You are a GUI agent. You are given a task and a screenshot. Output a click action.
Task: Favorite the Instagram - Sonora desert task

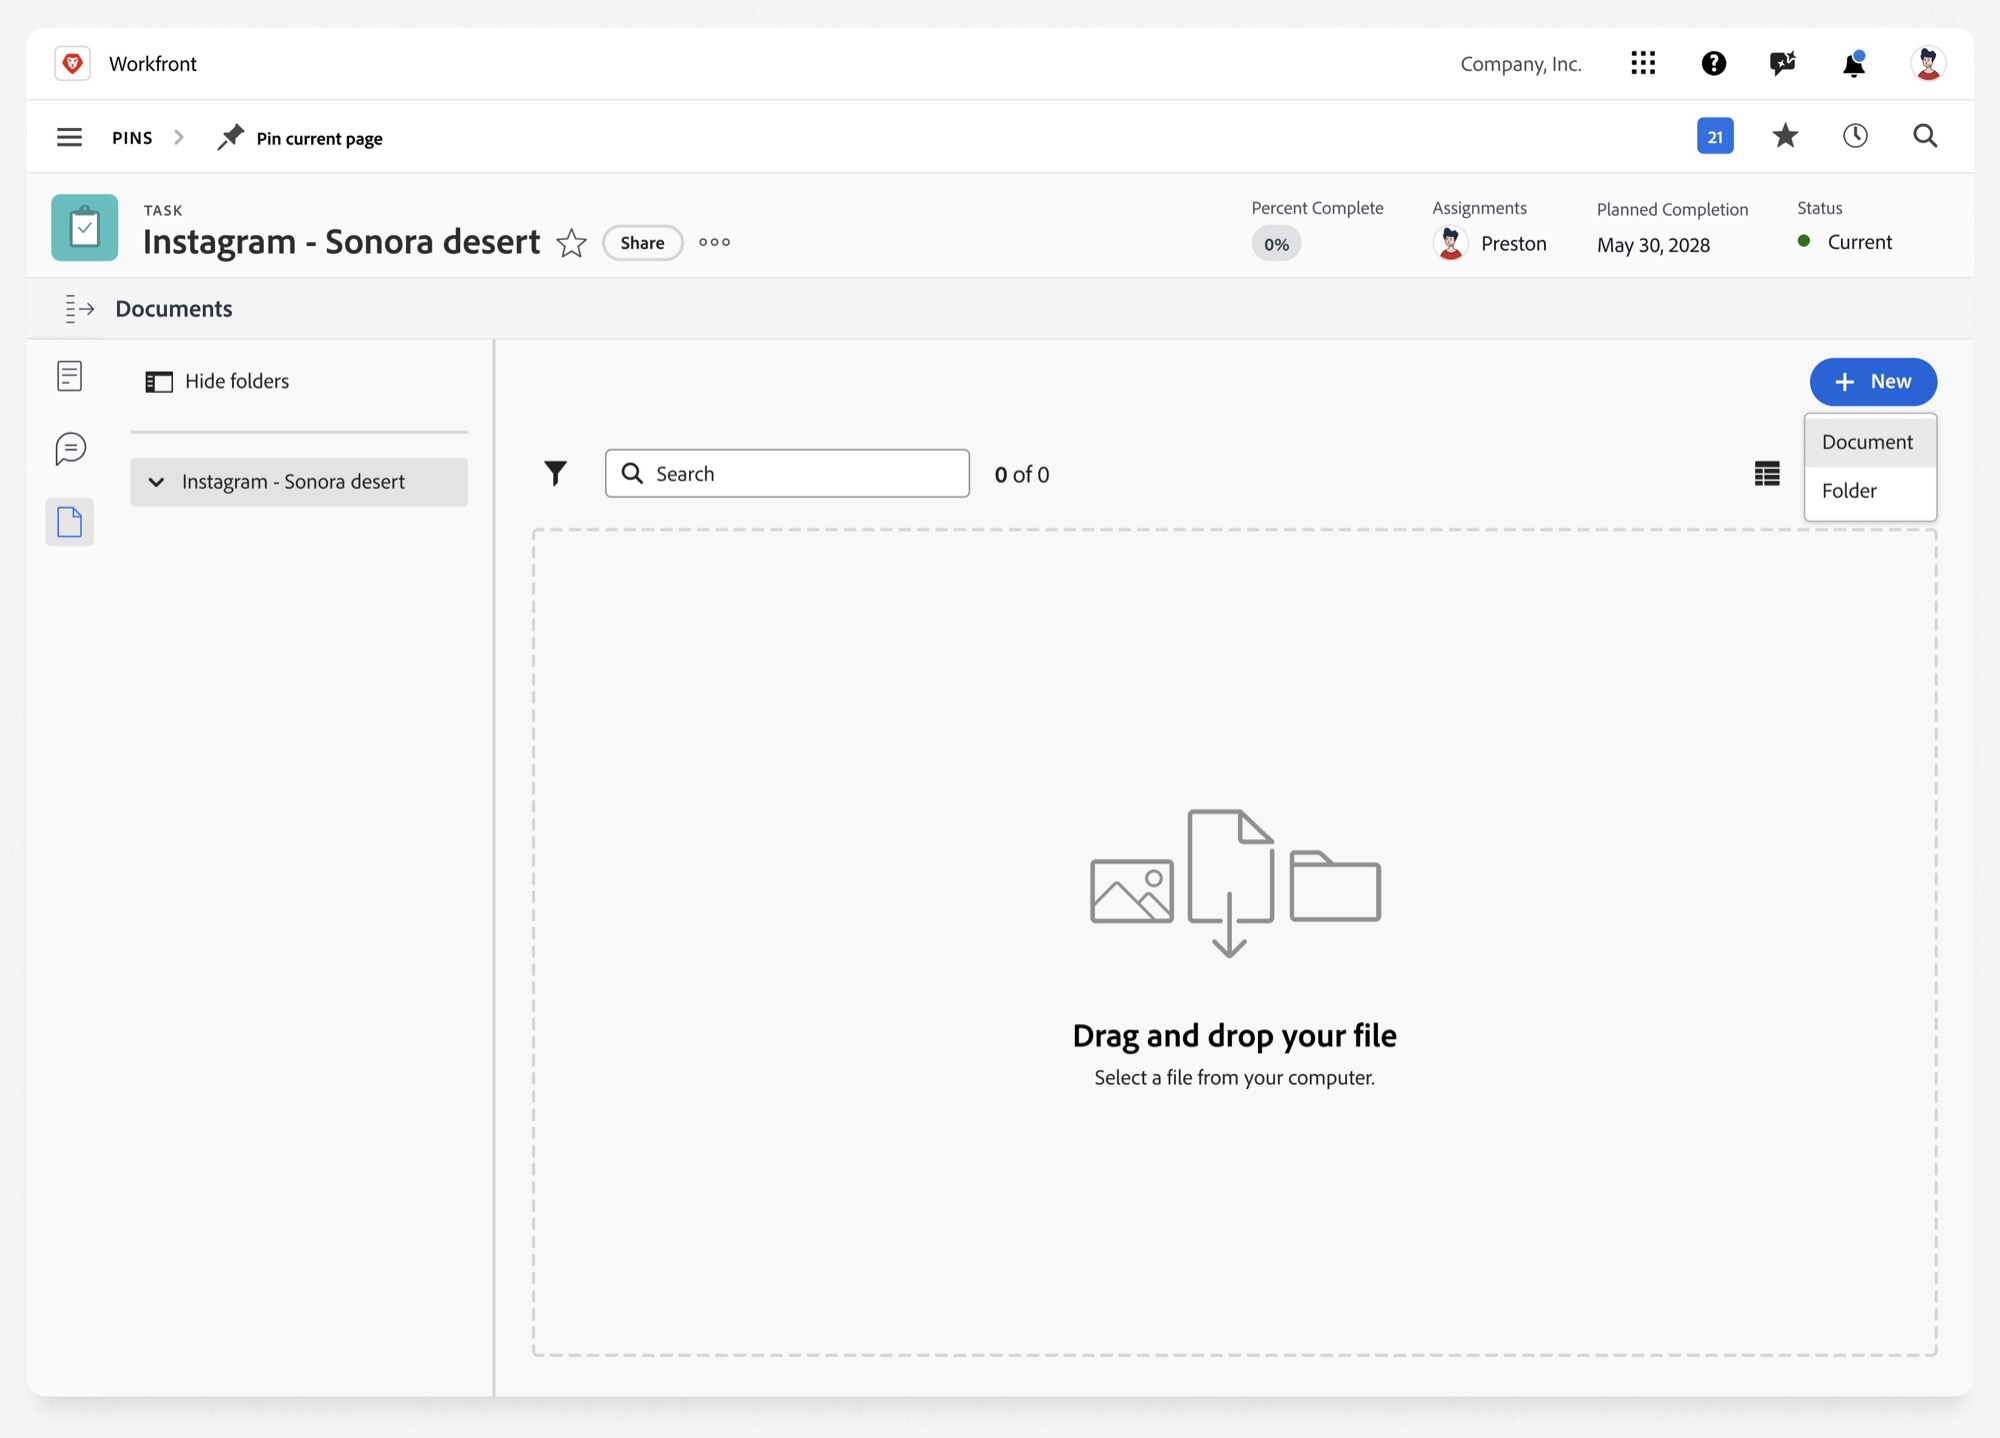tap(571, 243)
